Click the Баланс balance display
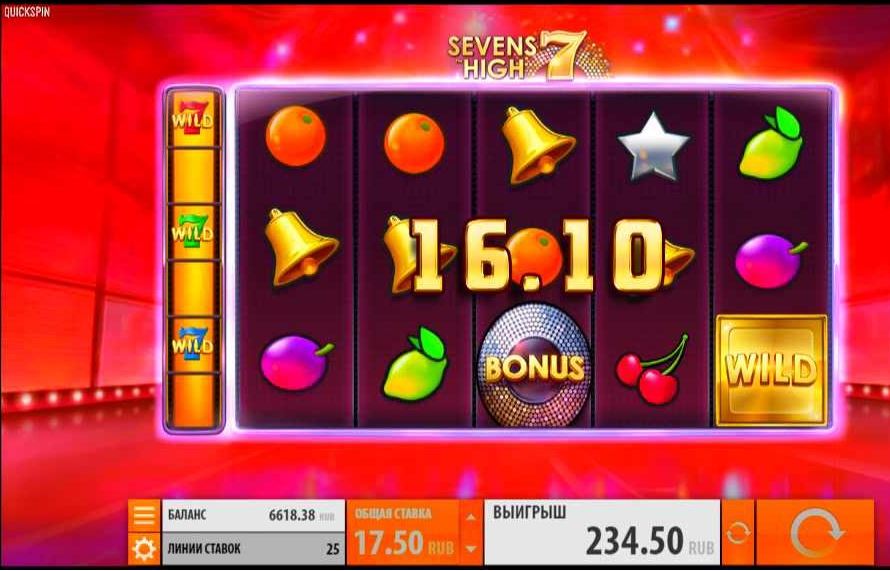The width and height of the screenshot is (890, 571). (253, 515)
